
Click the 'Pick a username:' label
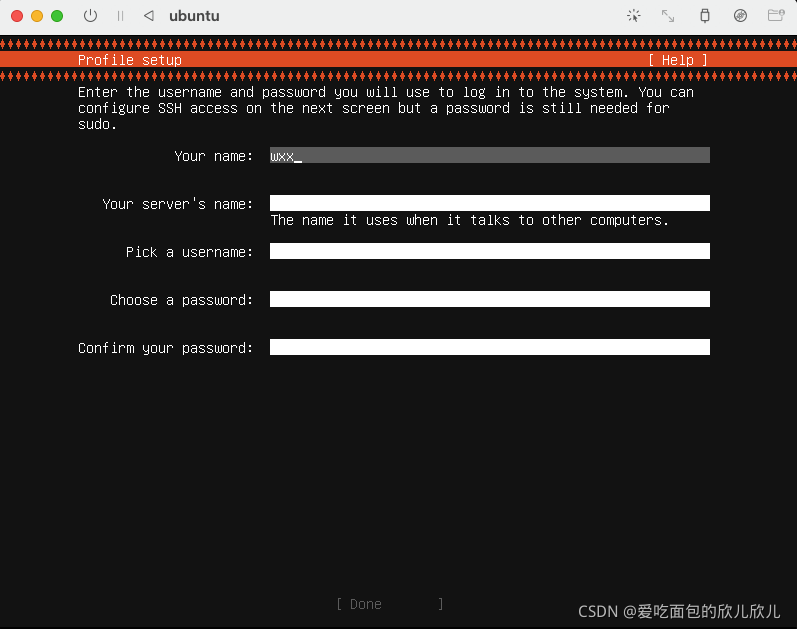[189, 252]
